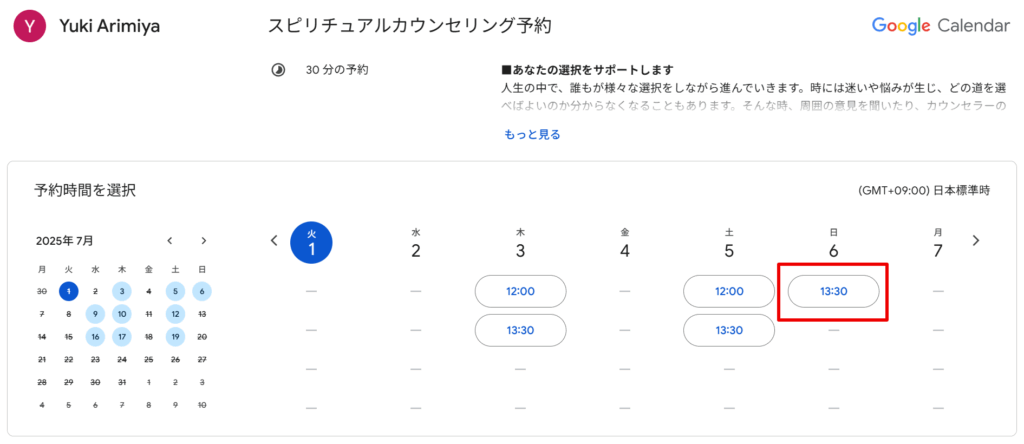
Task: Expand description with もっと見る link
Action: coord(532,135)
